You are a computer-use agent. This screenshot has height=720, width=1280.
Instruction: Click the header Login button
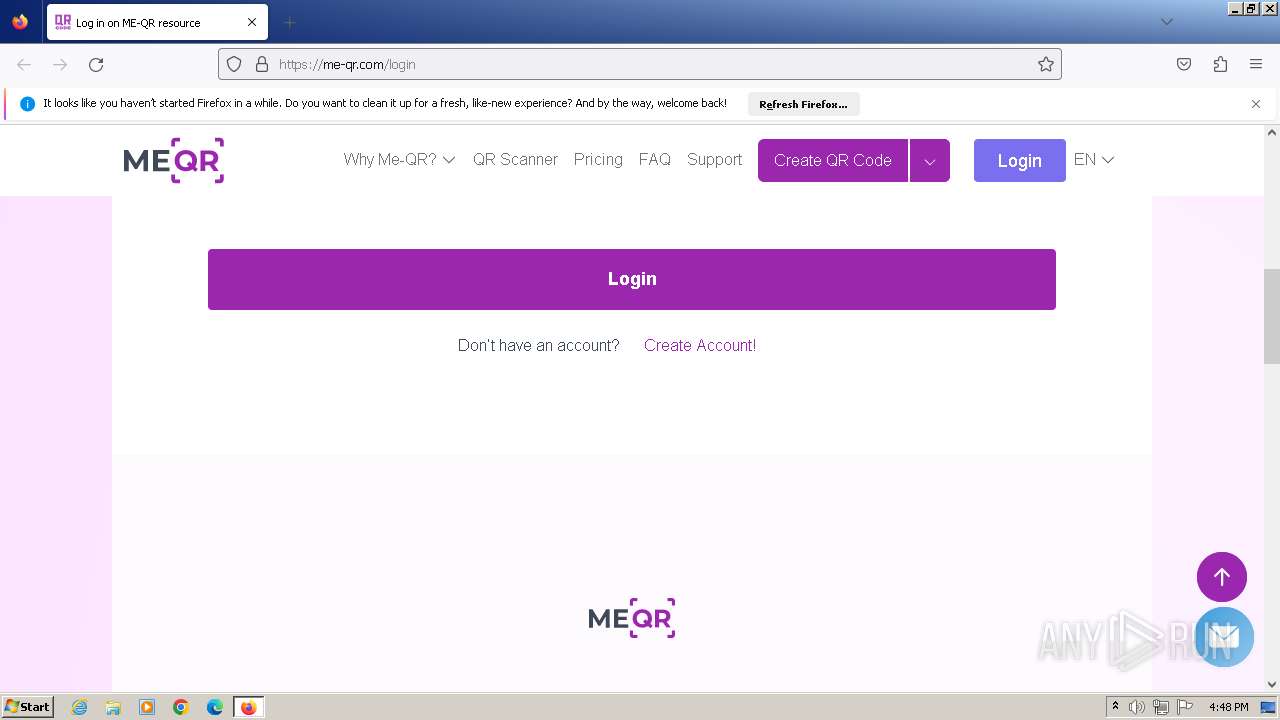[x=1020, y=160]
